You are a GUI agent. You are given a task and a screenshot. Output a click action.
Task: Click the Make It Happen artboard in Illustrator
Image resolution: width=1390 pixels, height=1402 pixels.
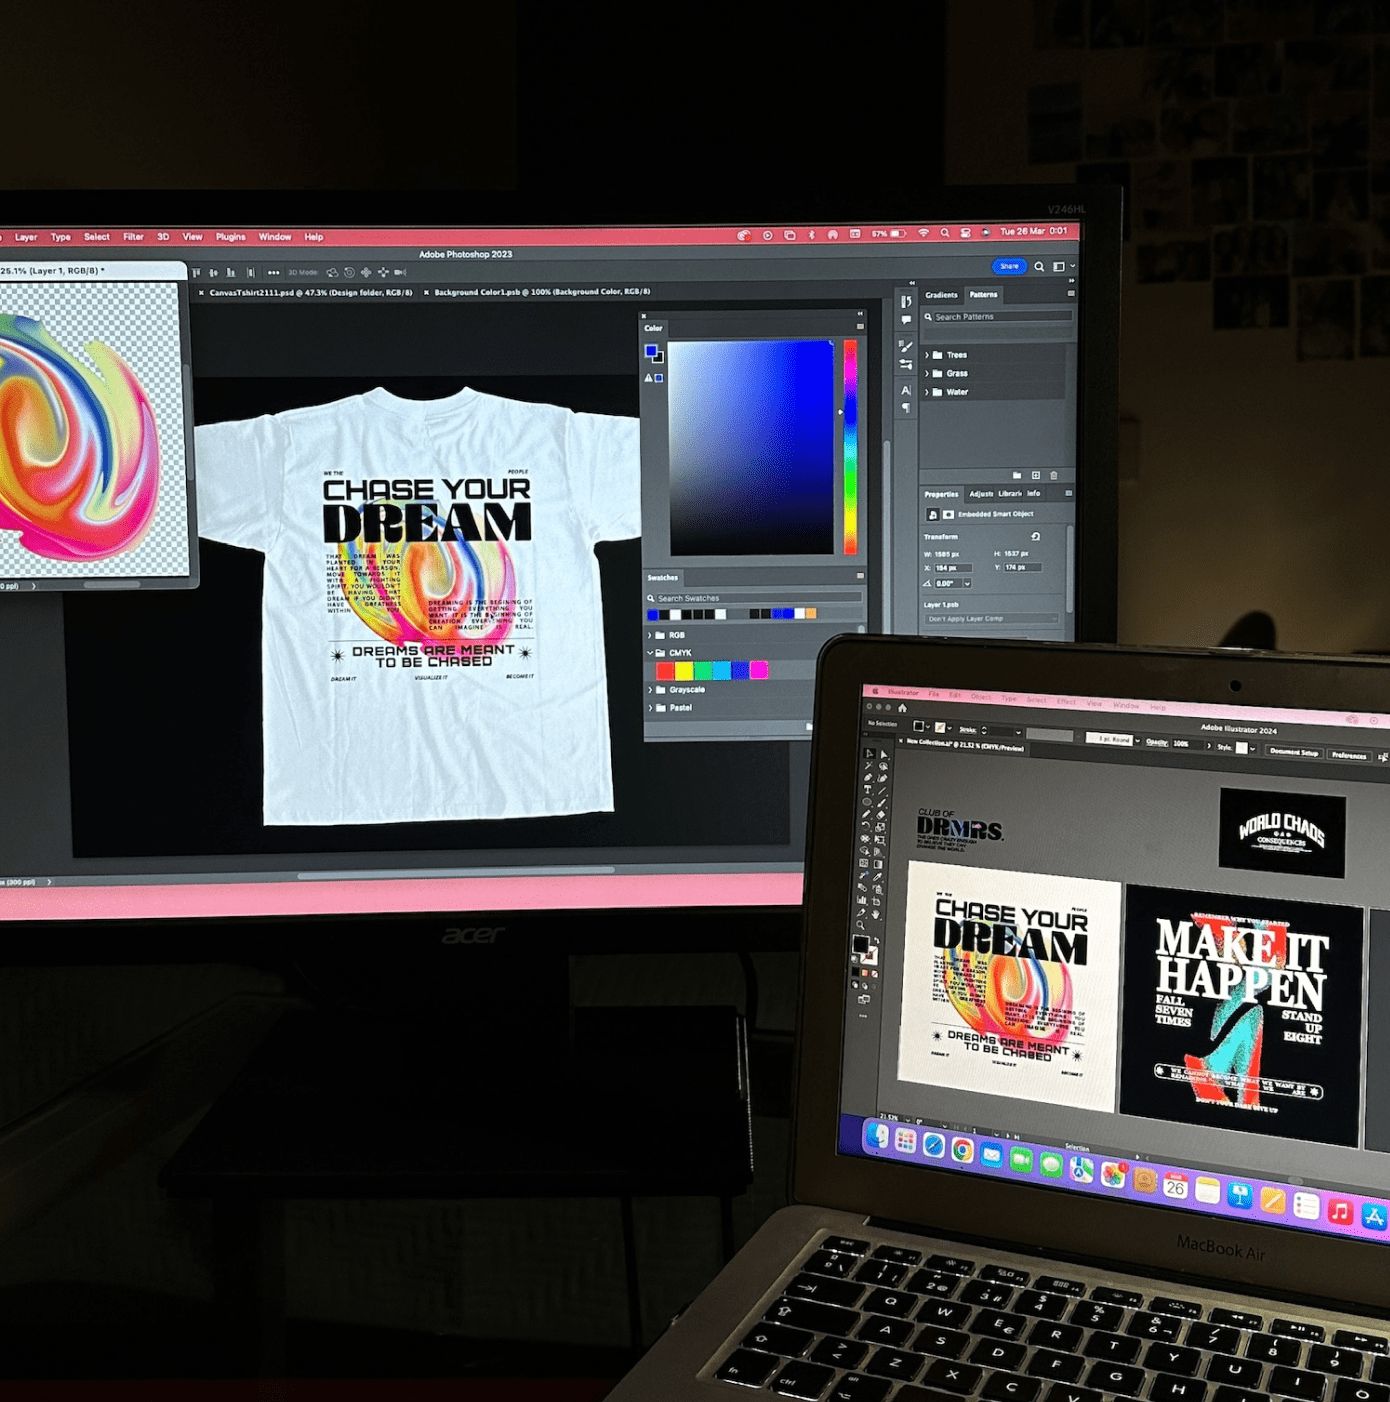(x=1240, y=1015)
